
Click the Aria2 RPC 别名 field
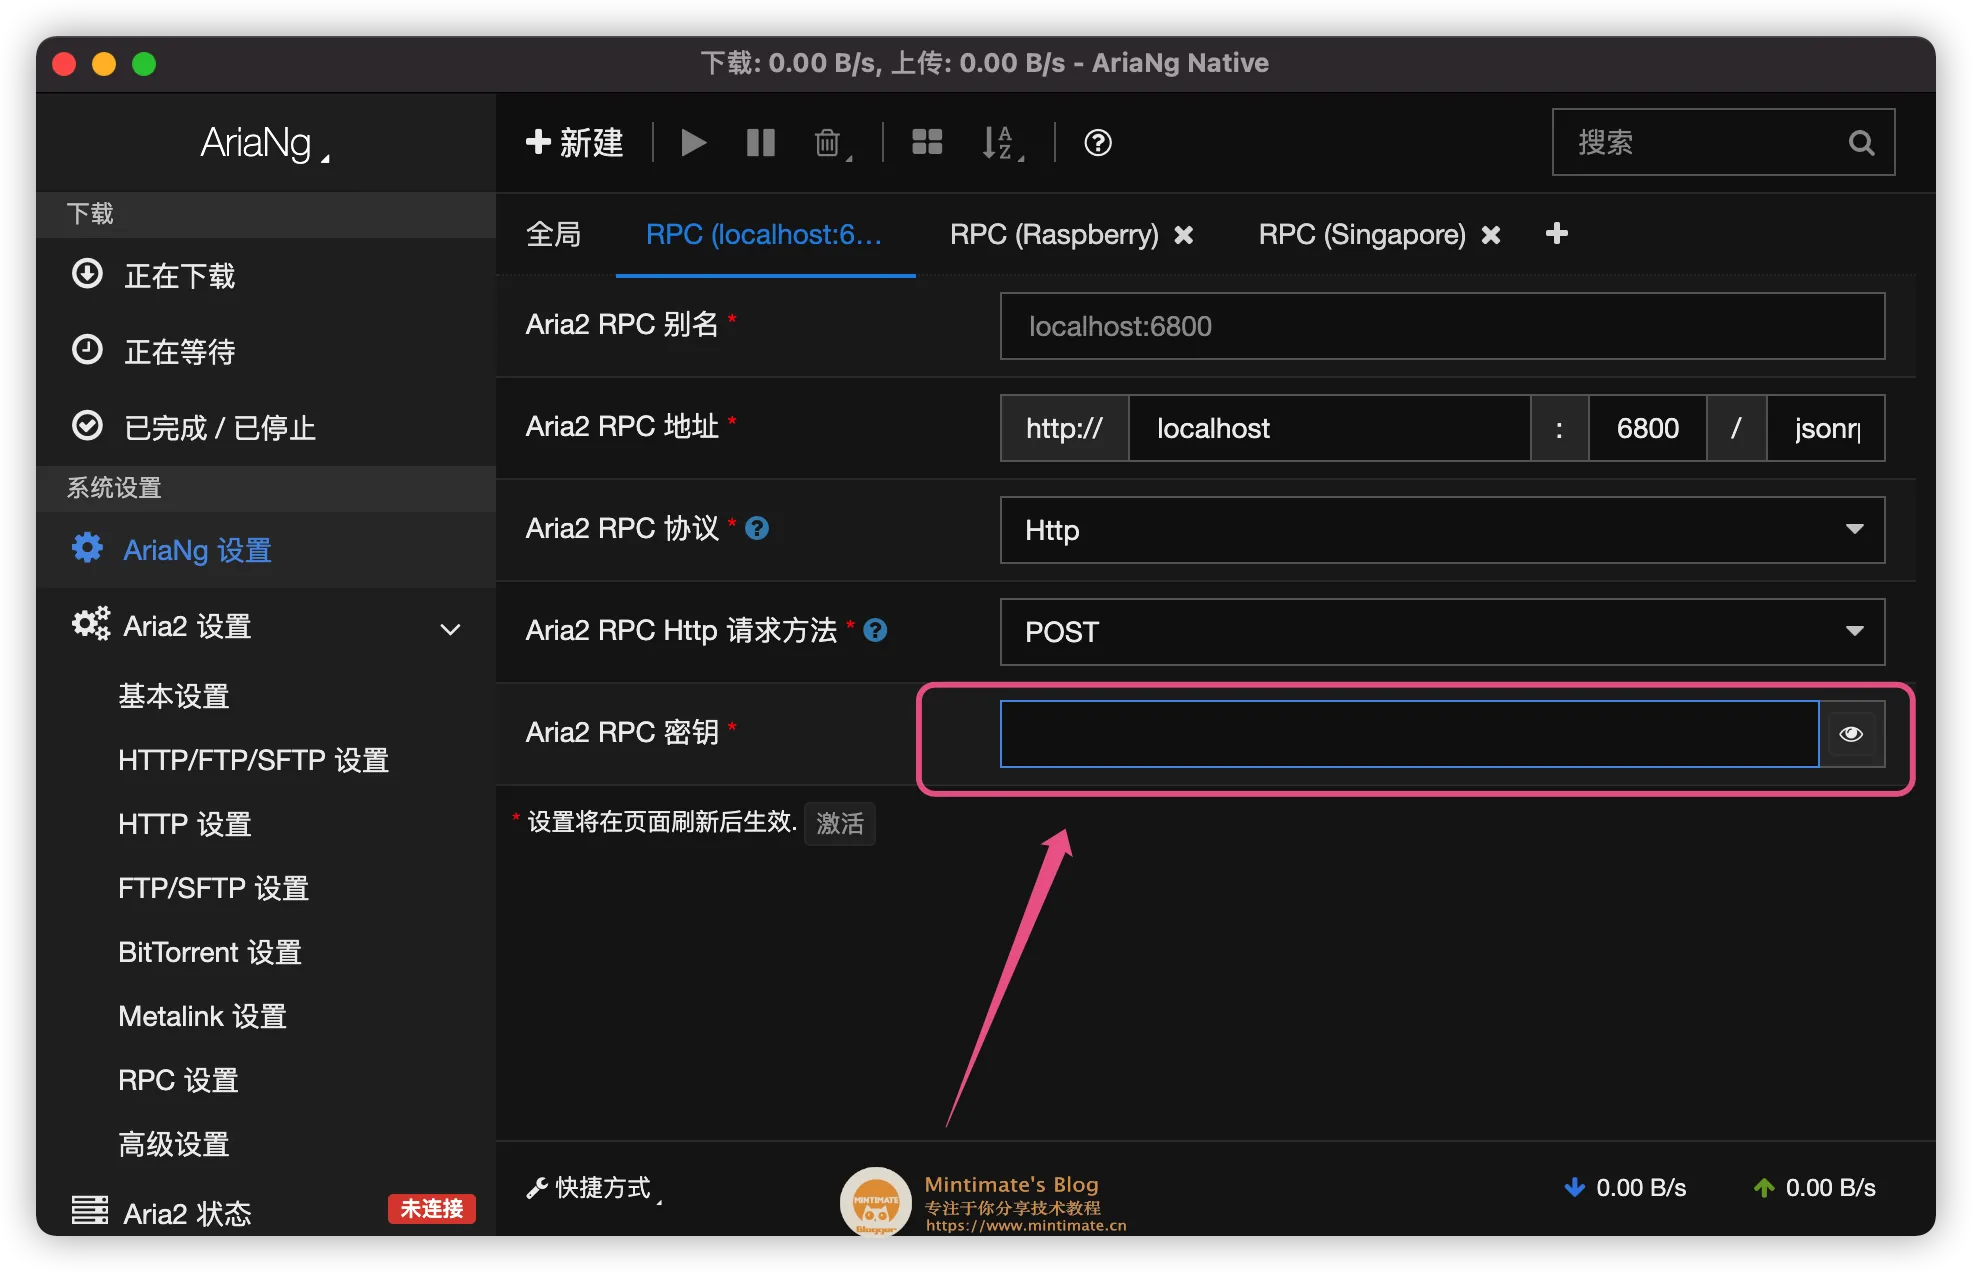click(1442, 326)
